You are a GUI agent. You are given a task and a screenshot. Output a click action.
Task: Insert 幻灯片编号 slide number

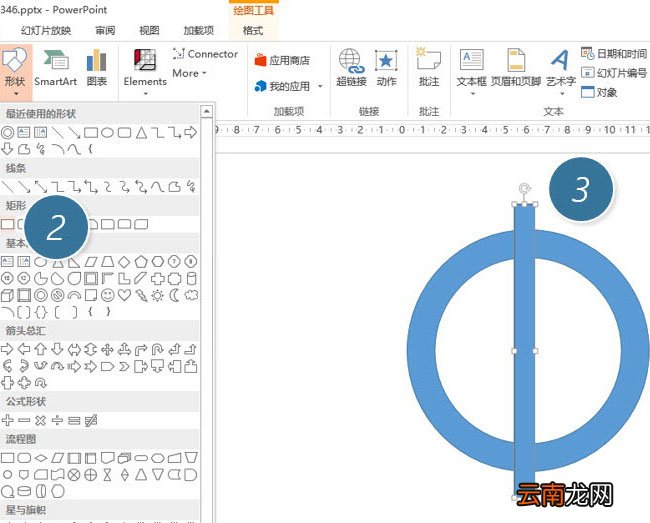click(x=614, y=73)
